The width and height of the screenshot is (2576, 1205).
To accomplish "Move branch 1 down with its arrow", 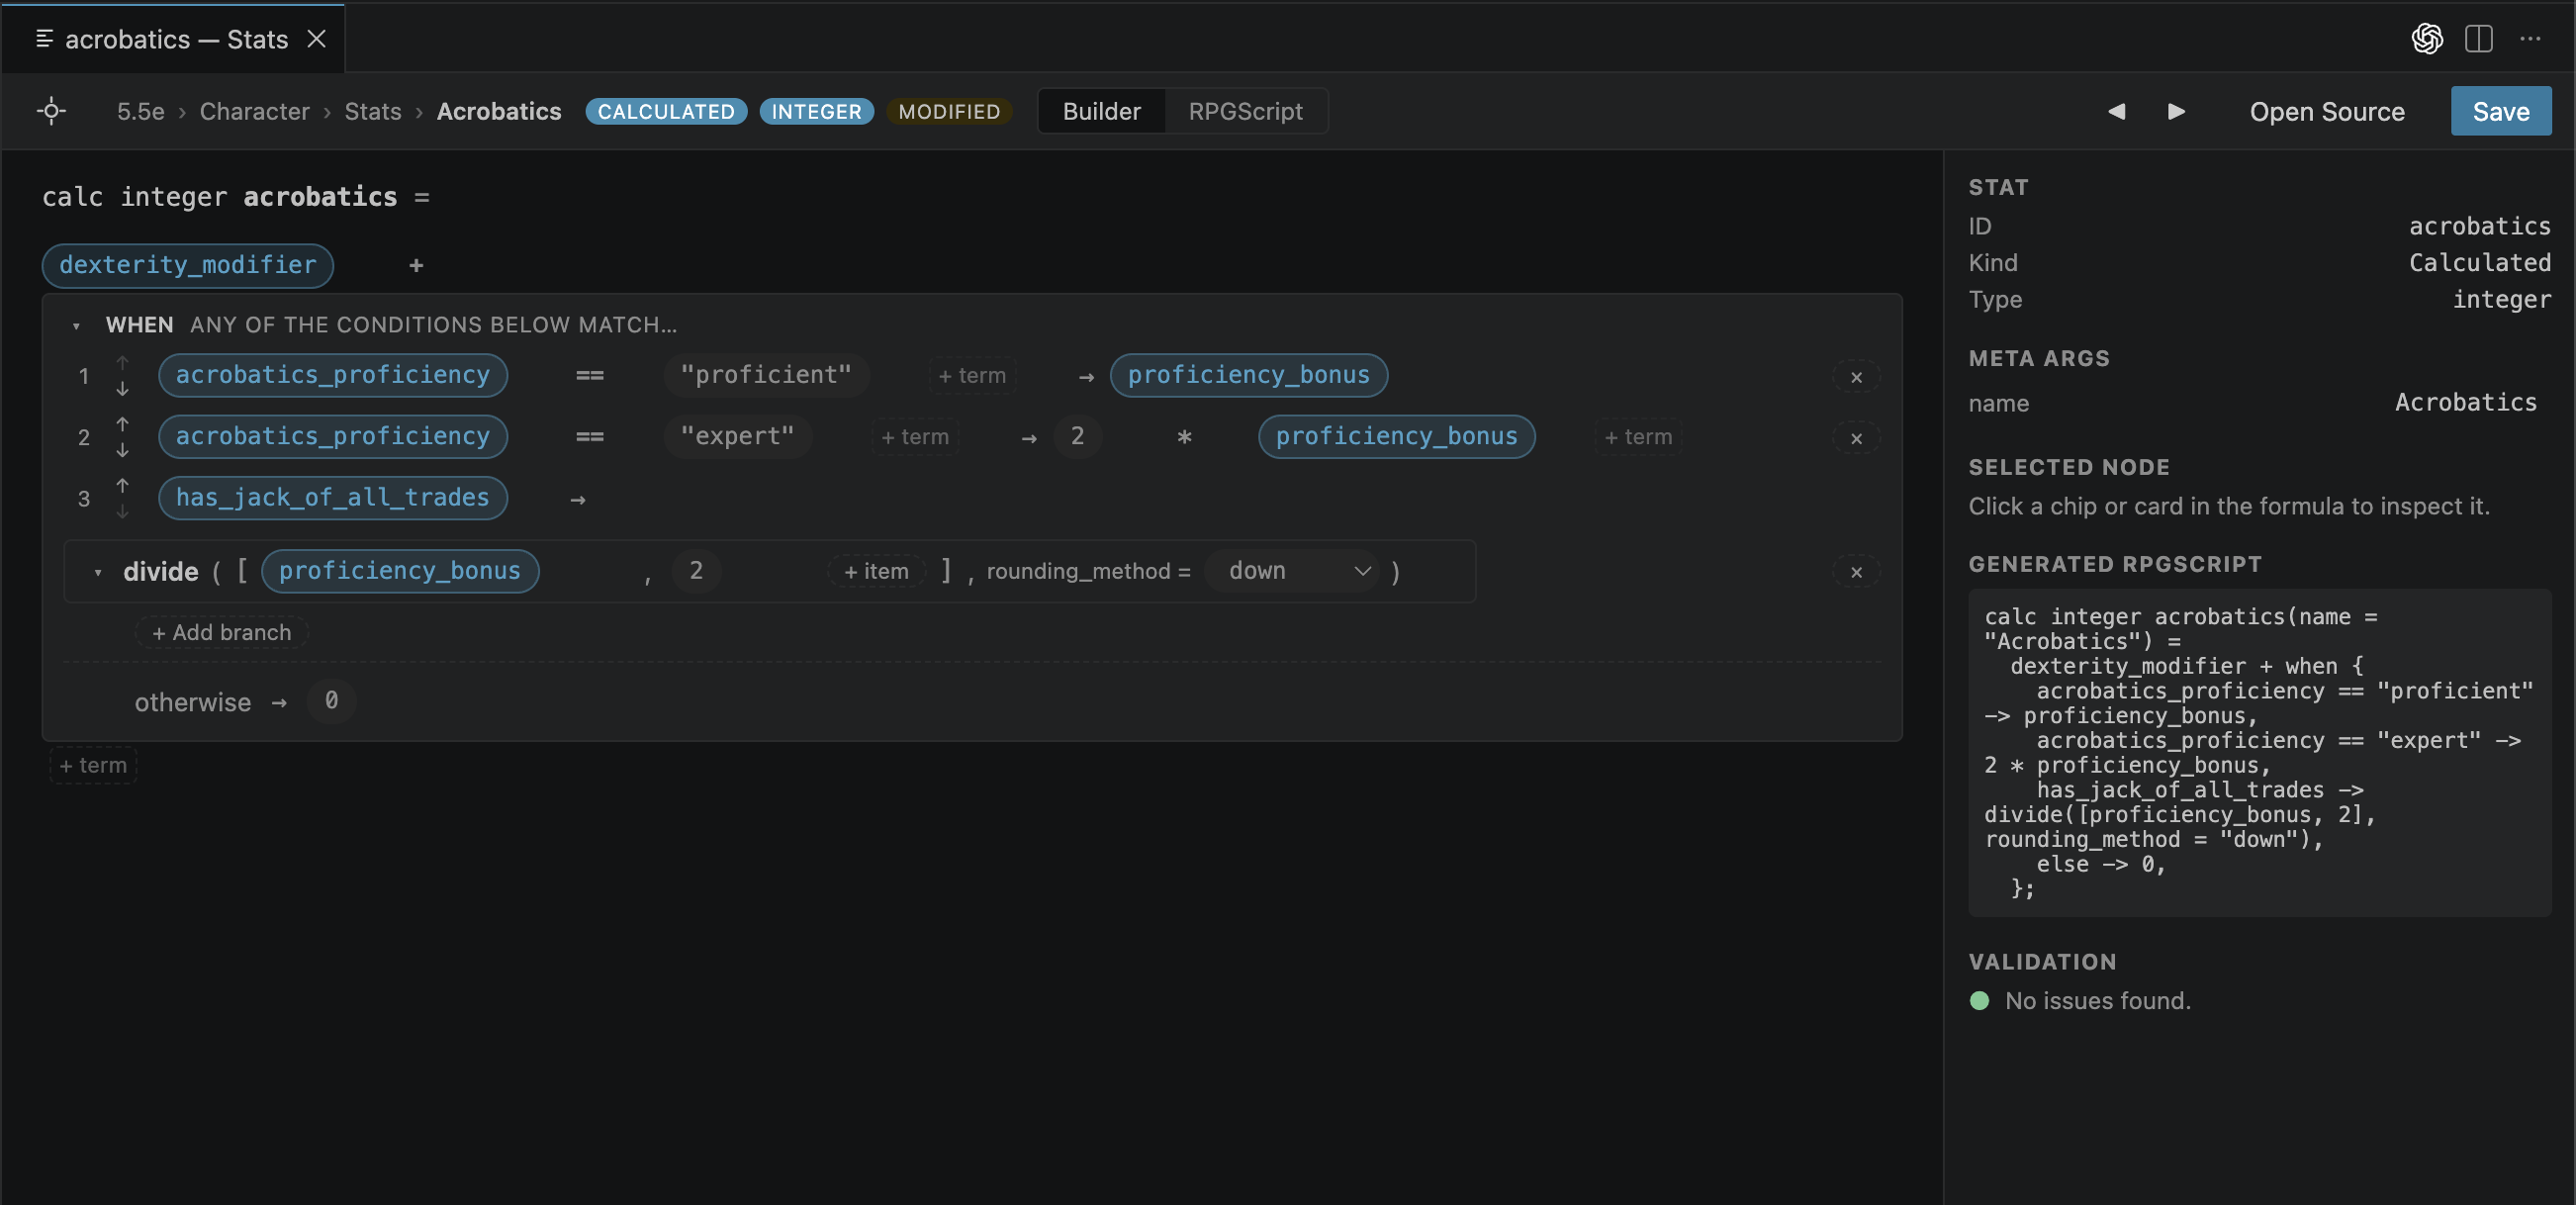I will click(x=122, y=388).
